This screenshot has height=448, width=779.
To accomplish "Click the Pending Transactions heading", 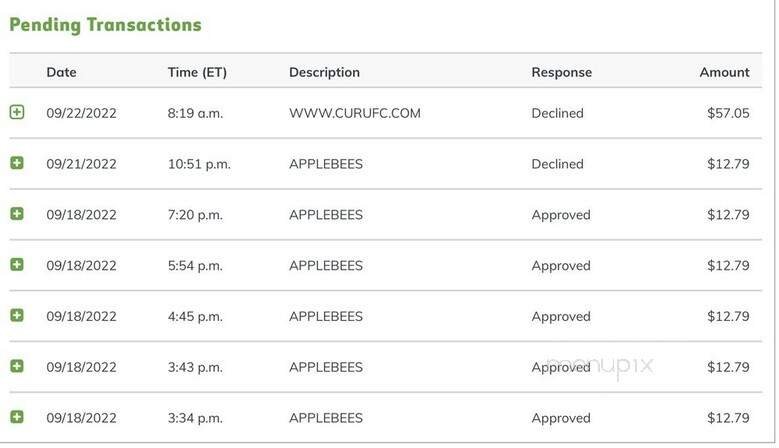I will click(105, 25).
